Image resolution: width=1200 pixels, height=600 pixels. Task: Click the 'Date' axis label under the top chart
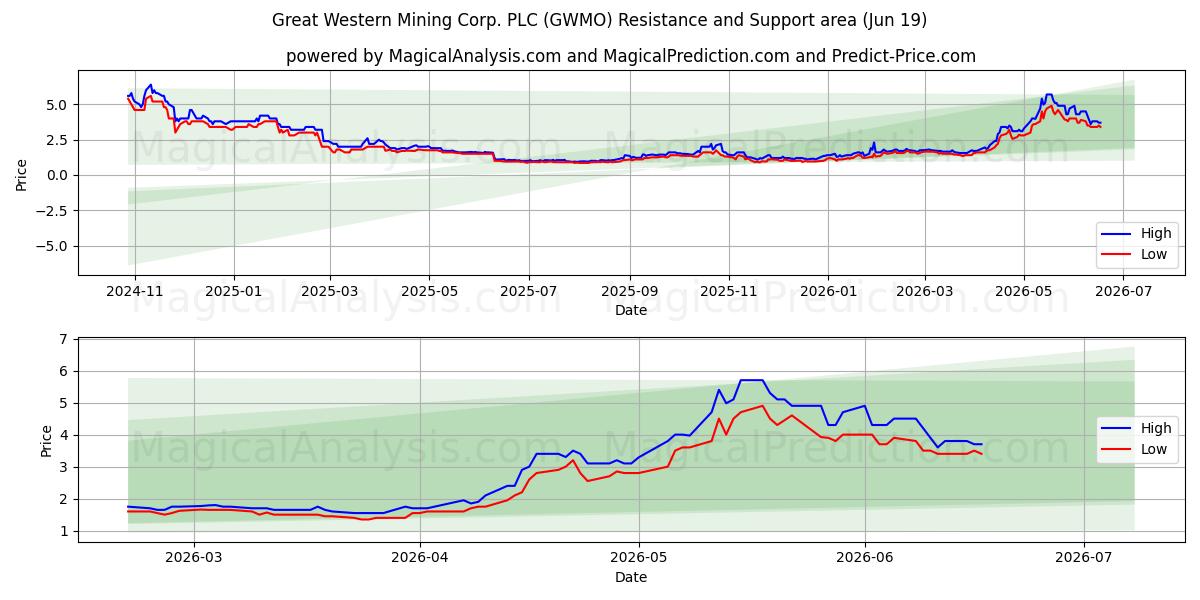point(631,310)
